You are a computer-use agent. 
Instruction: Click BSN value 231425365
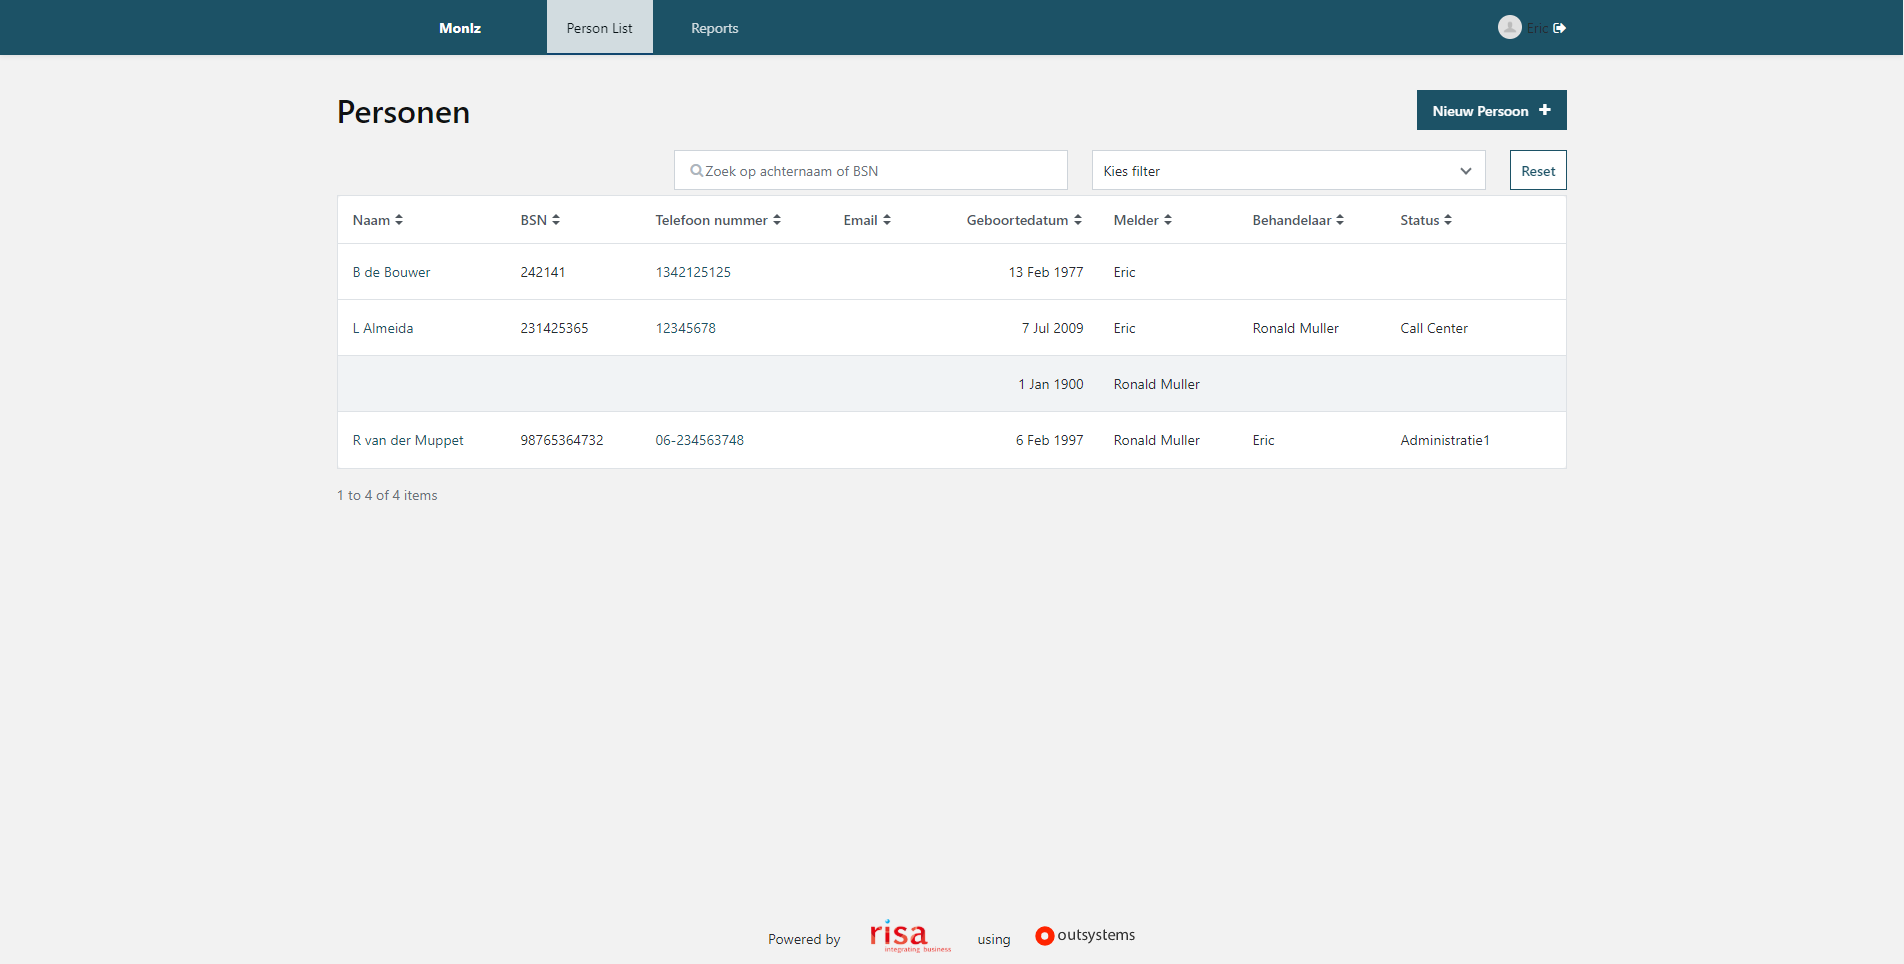(x=554, y=328)
